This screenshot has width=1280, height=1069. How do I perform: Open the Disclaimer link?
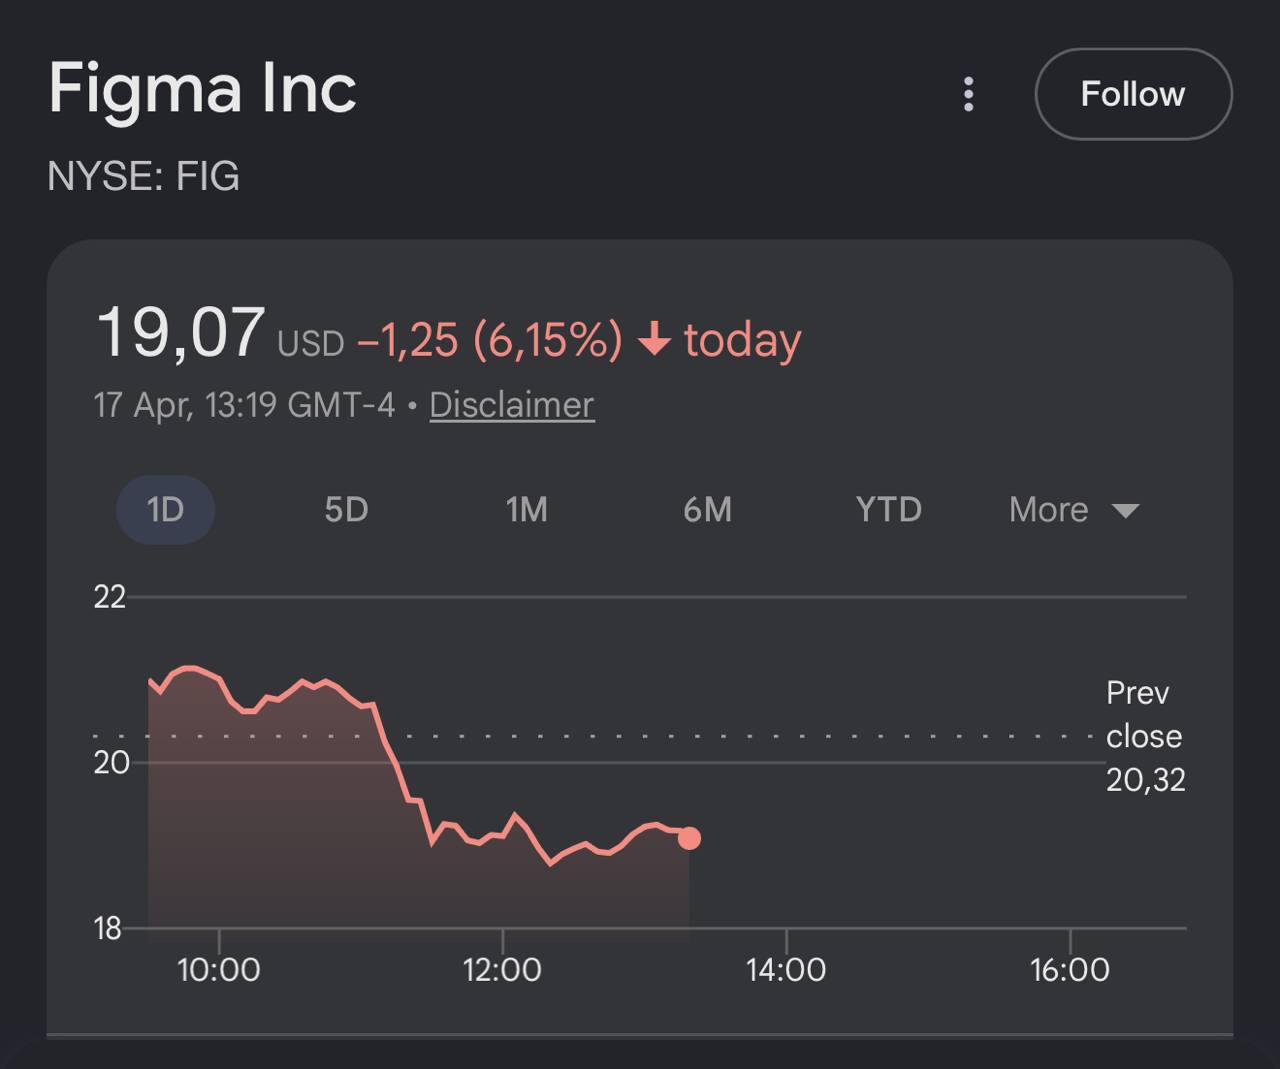click(x=512, y=405)
